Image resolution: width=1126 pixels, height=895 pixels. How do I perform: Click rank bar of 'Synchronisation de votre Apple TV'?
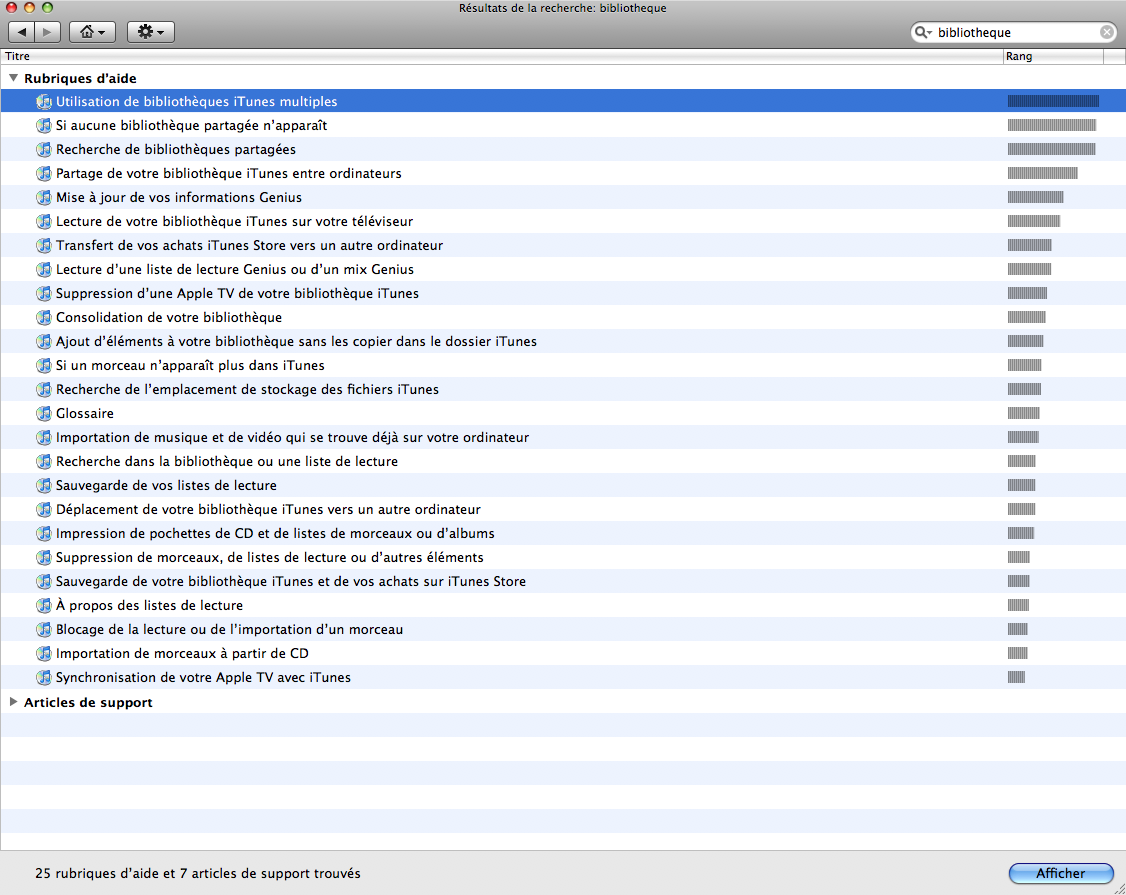point(1016,677)
